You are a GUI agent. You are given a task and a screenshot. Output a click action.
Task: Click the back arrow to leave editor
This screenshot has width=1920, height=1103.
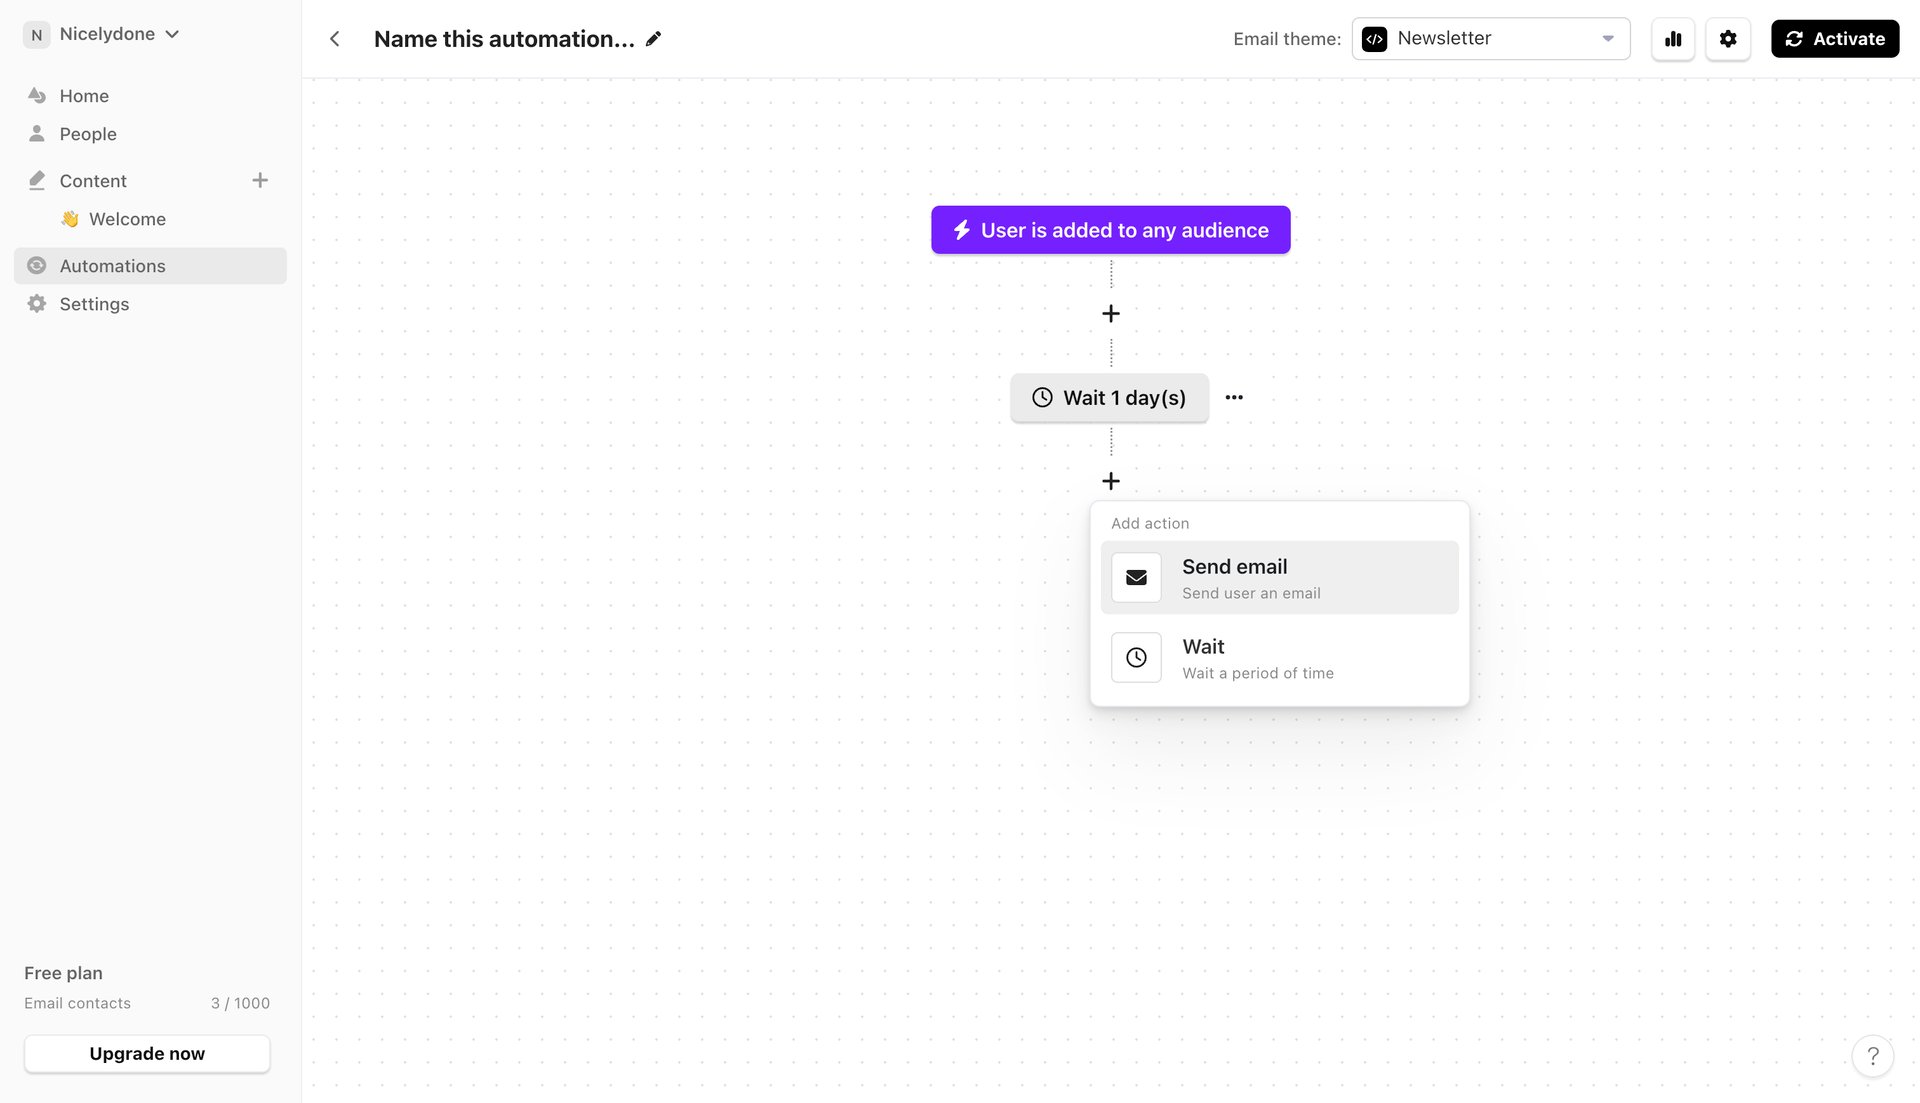pos(334,38)
